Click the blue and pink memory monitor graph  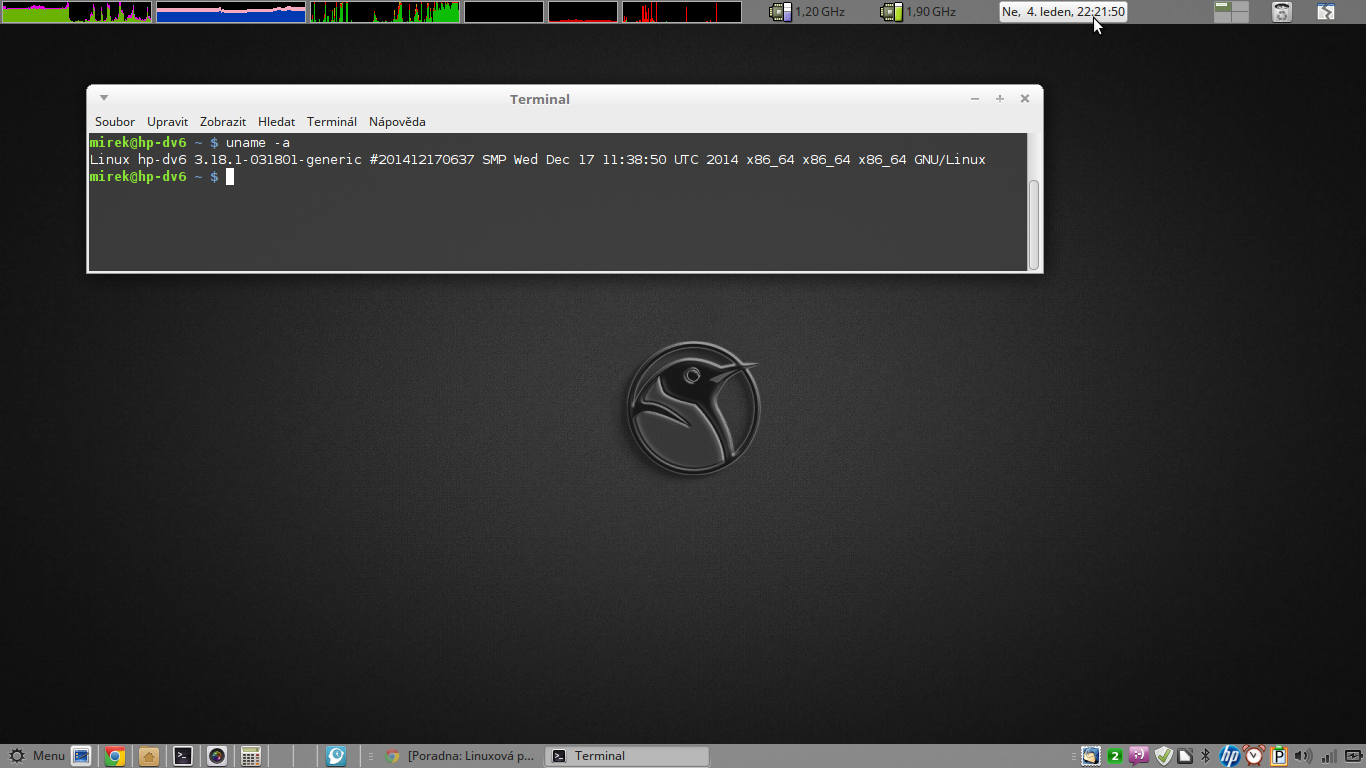coord(231,12)
